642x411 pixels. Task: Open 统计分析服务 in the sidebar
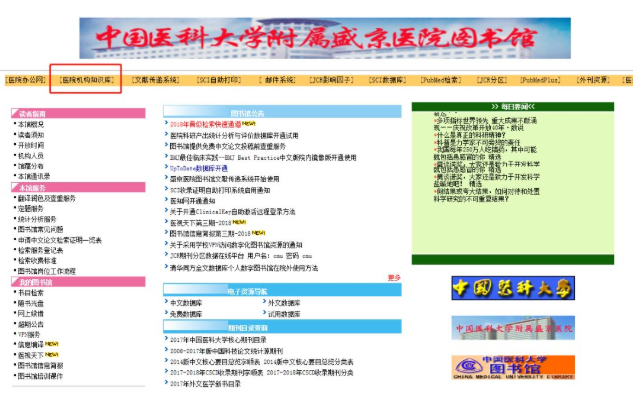pos(37,219)
